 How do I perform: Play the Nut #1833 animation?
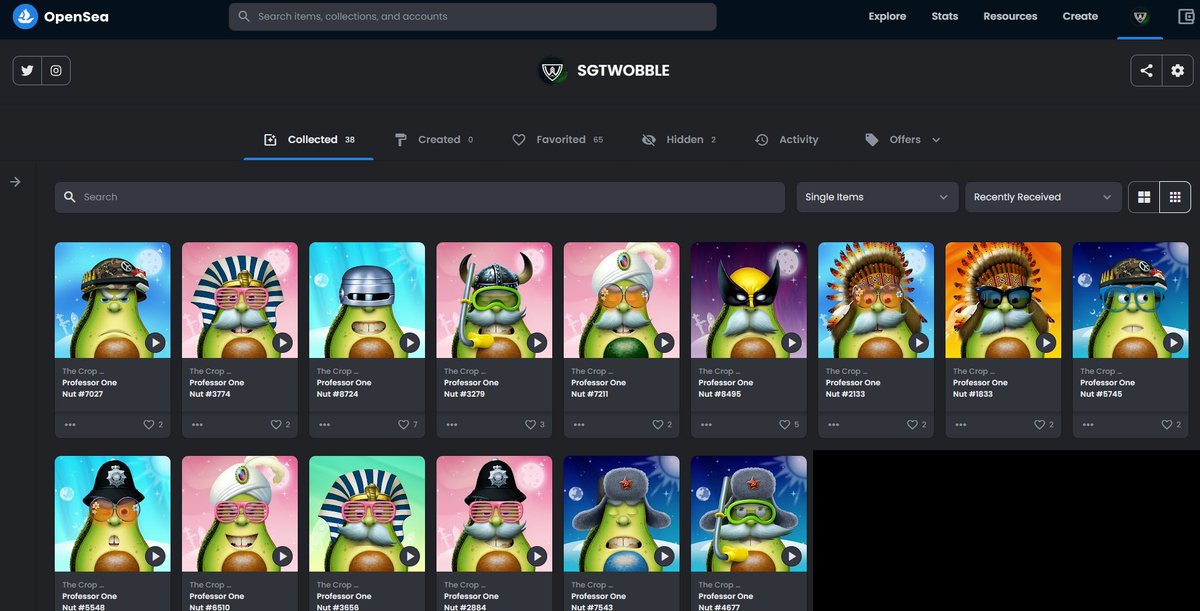point(1046,343)
